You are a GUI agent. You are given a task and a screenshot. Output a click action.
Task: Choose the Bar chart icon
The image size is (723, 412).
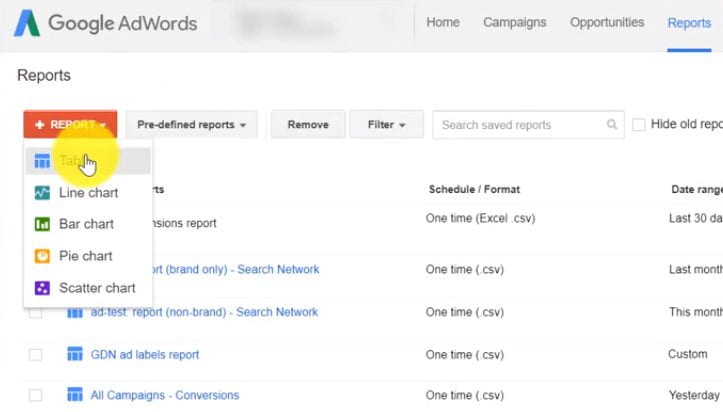42,224
